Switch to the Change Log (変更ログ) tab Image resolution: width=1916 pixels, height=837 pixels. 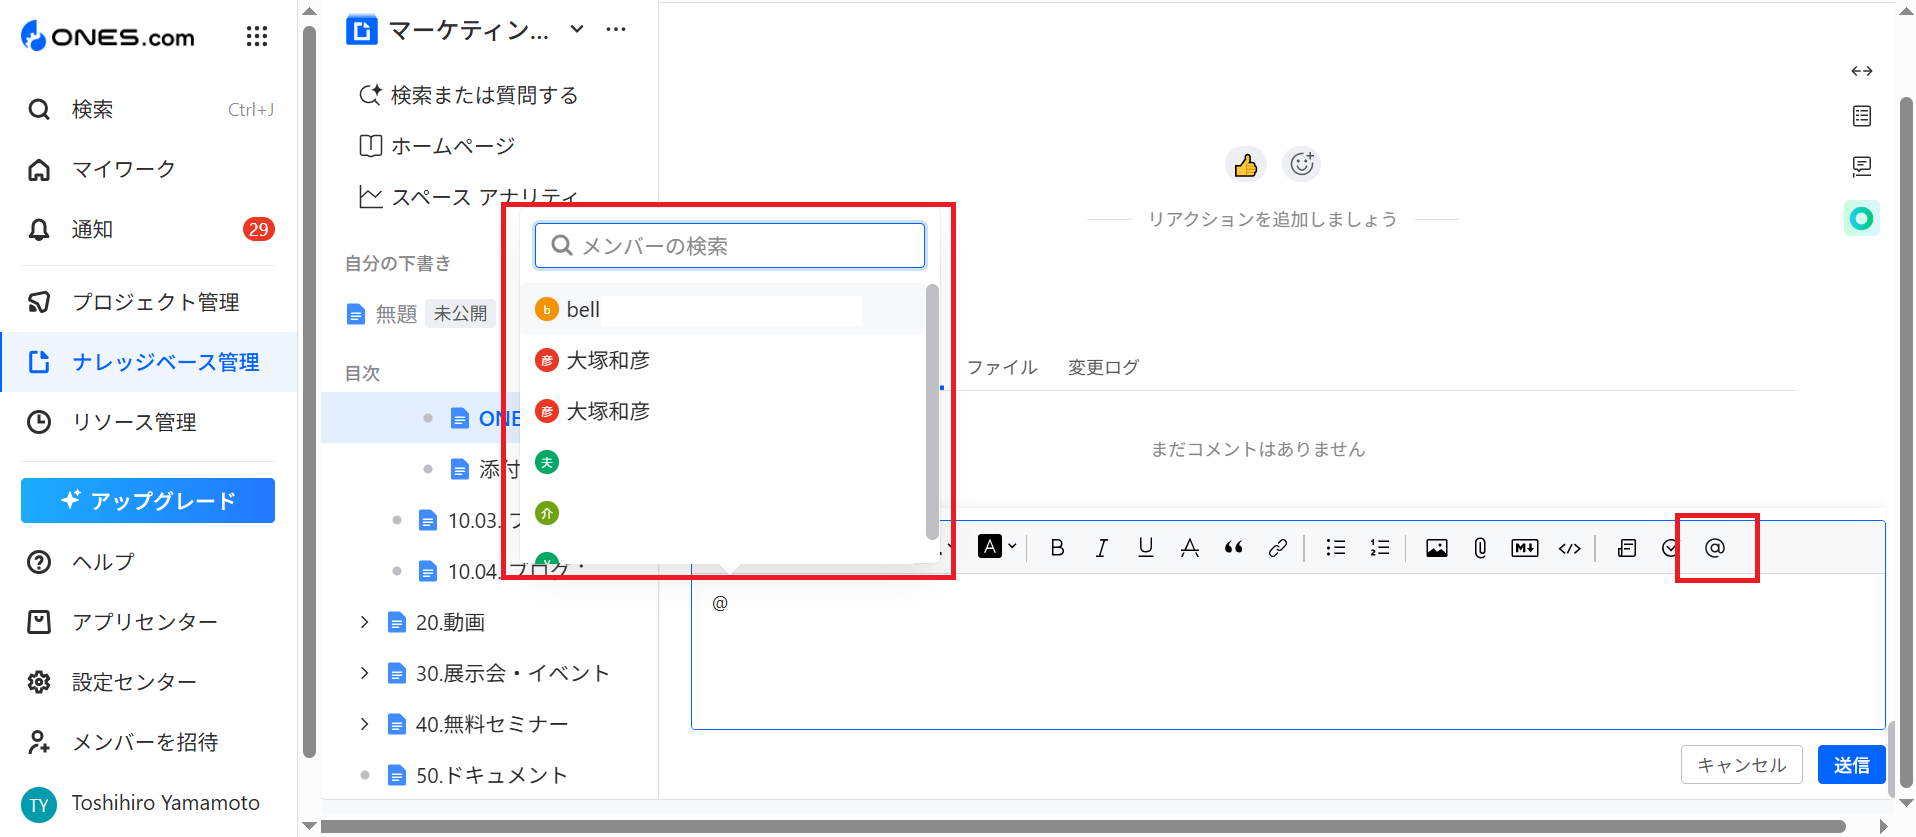1103,367
